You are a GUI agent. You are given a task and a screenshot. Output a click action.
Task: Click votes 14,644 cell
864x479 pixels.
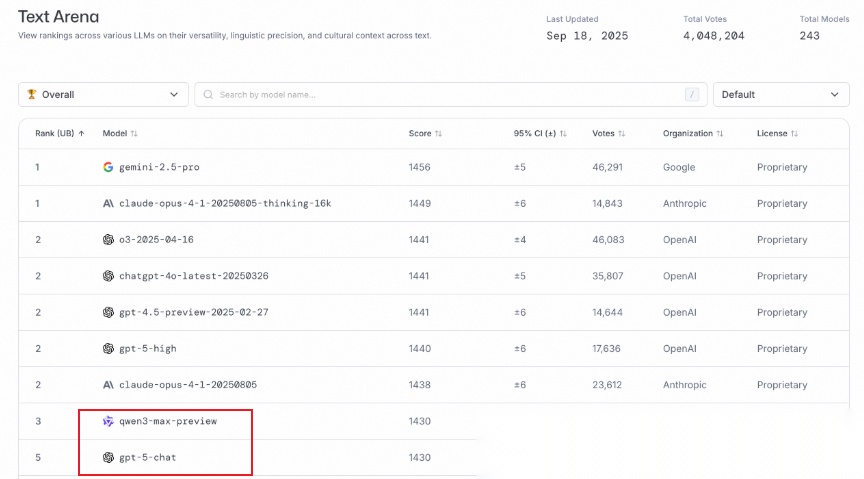[x=607, y=312]
